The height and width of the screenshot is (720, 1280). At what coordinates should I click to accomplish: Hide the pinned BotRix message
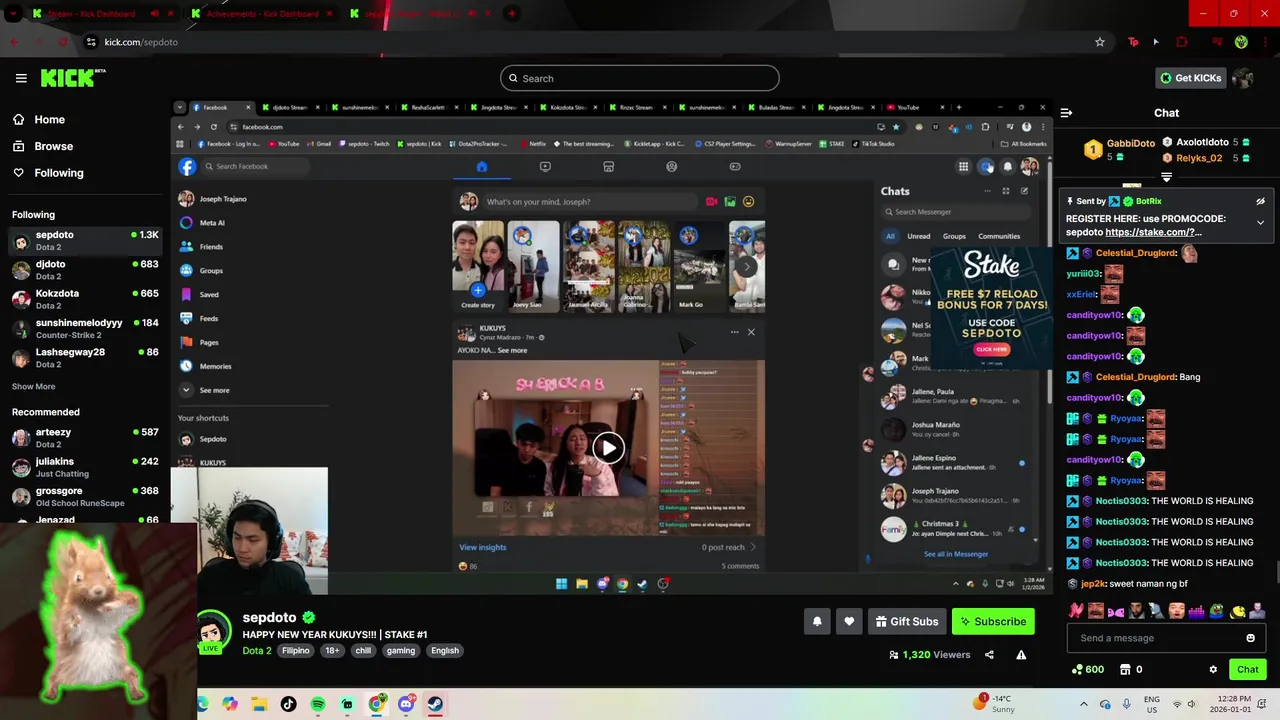click(1260, 201)
